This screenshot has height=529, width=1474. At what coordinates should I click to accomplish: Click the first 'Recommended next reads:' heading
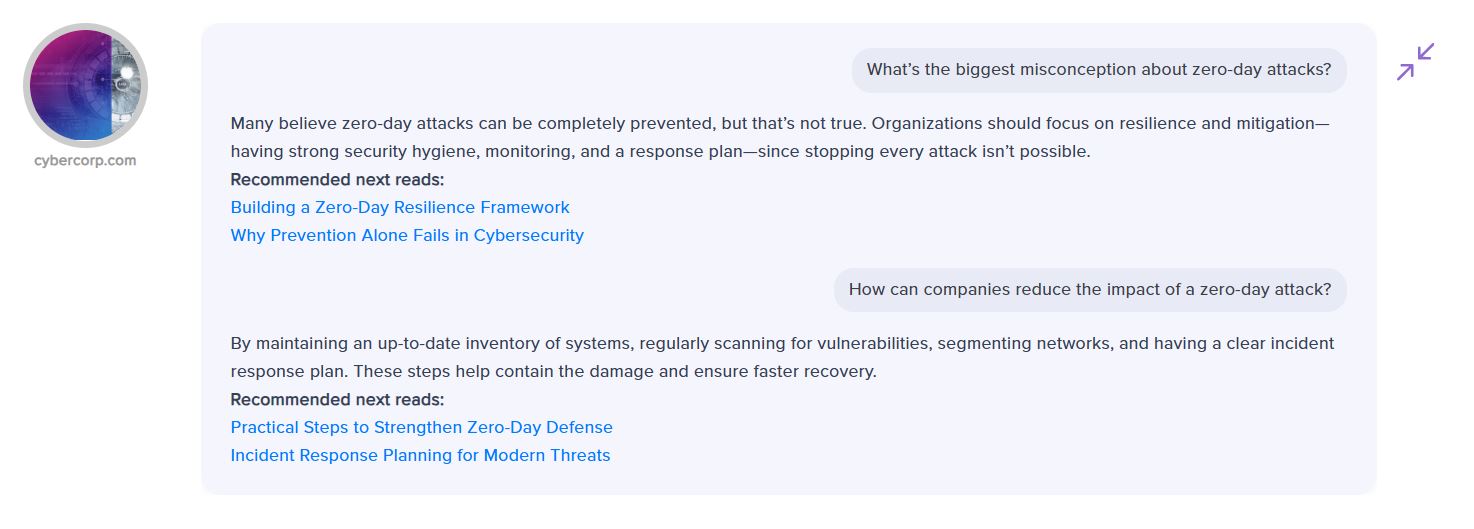click(337, 180)
